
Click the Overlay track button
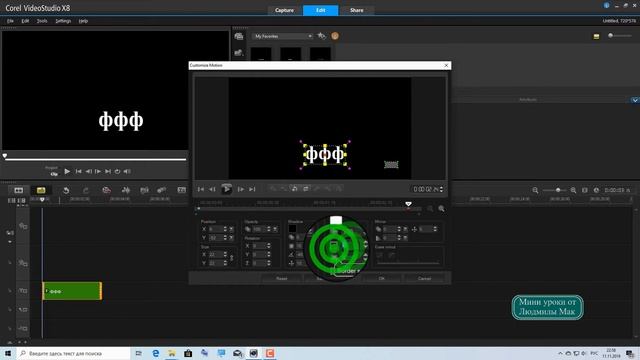point(23,263)
